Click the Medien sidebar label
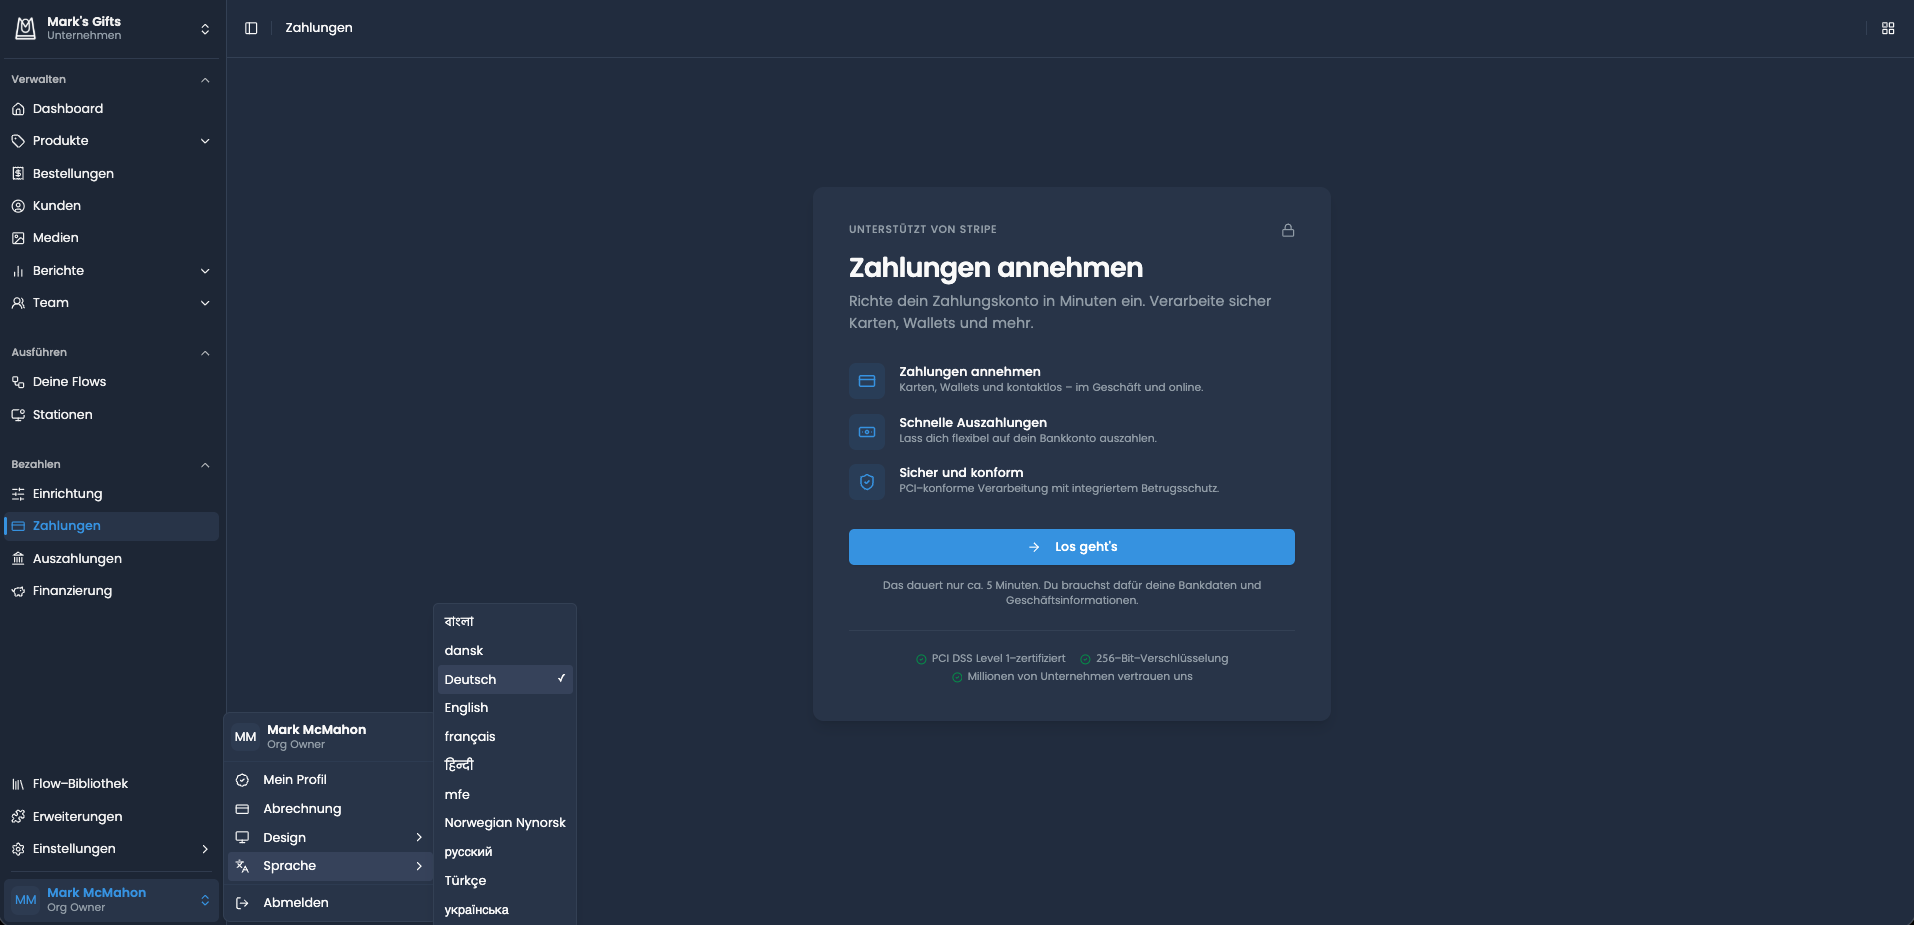 (55, 238)
